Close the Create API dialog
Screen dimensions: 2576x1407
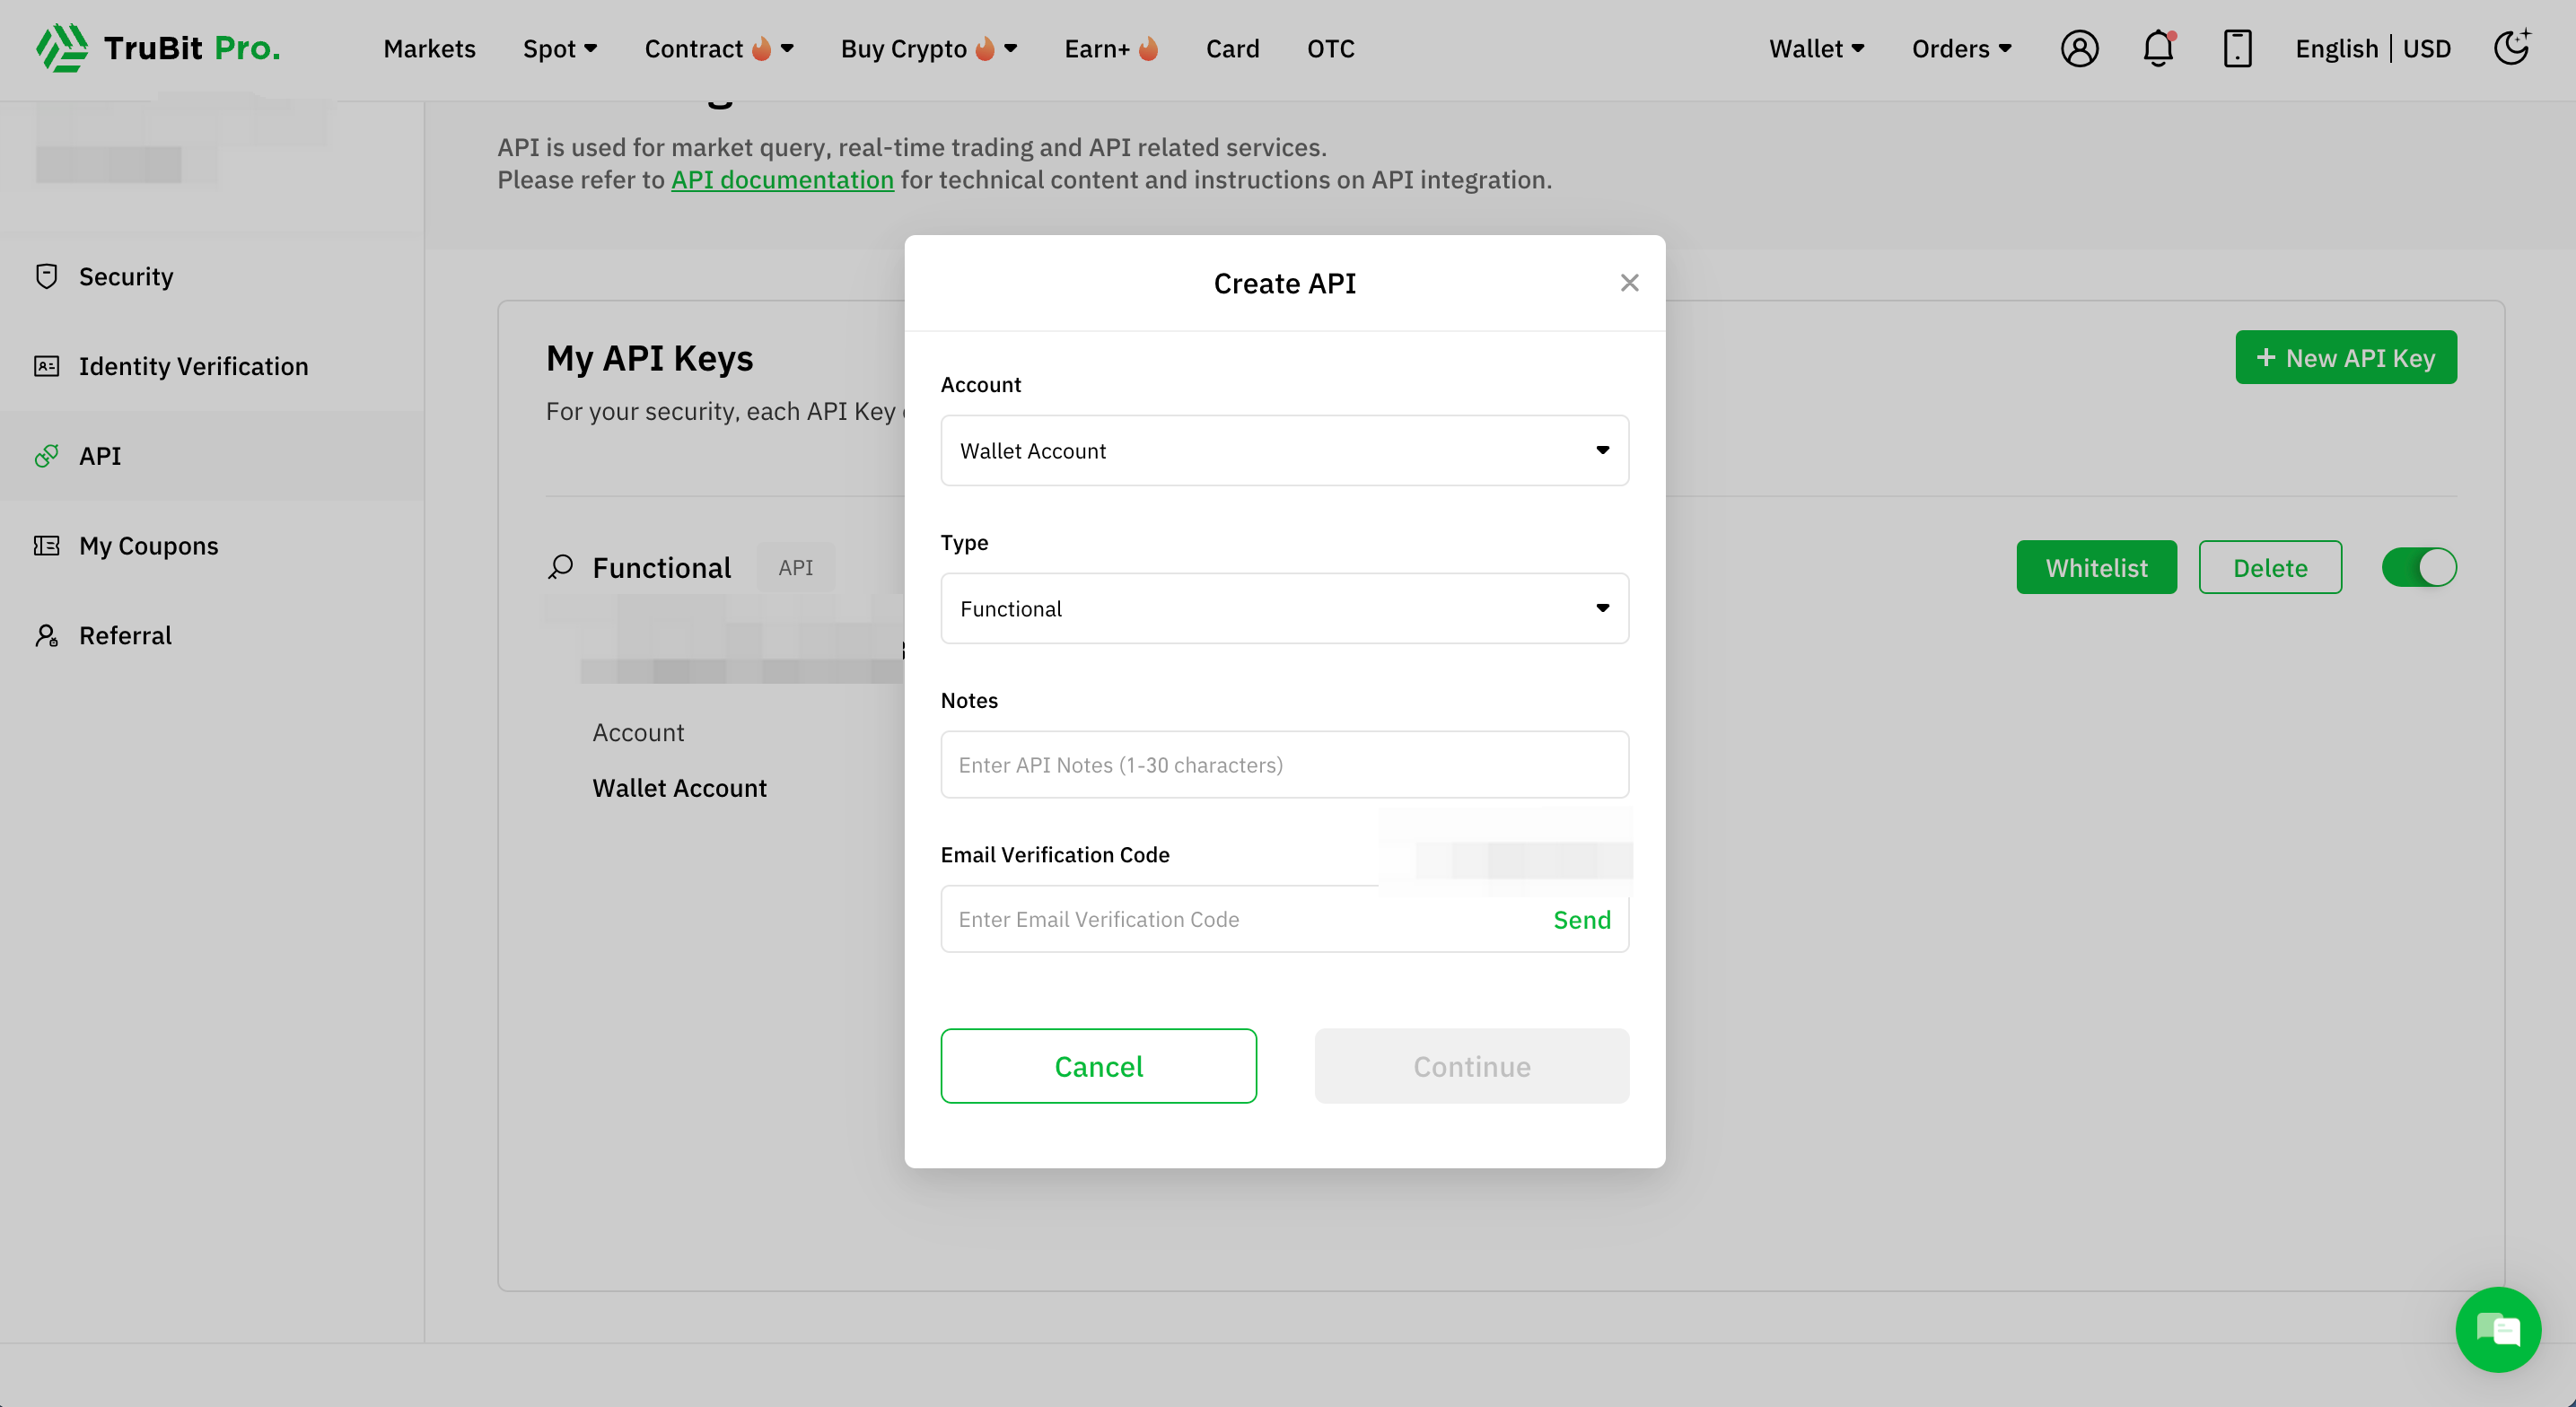tap(1629, 283)
